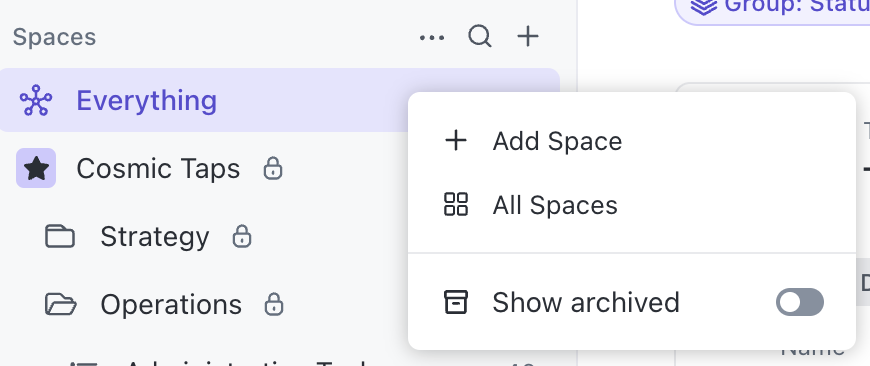Click the plus icon beside Spaces header
870x366 pixels.
point(528,37)
